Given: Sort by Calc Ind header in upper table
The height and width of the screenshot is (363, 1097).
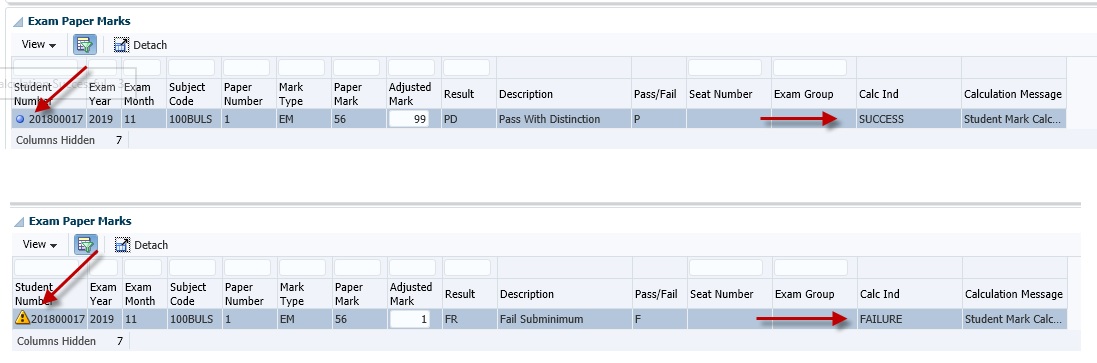Looking at the screenshot, I should pos(878,94).
